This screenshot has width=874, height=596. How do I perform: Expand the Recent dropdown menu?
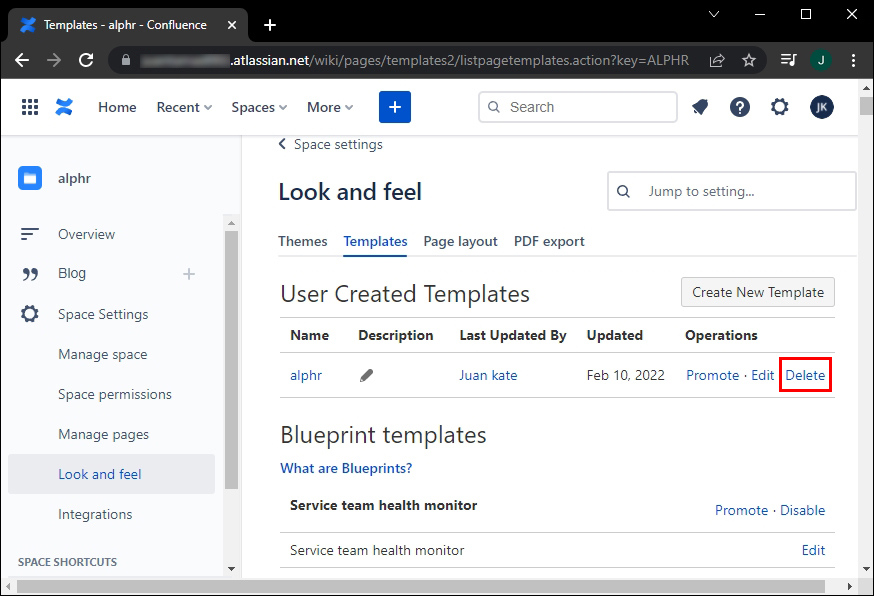pos(184,107)
